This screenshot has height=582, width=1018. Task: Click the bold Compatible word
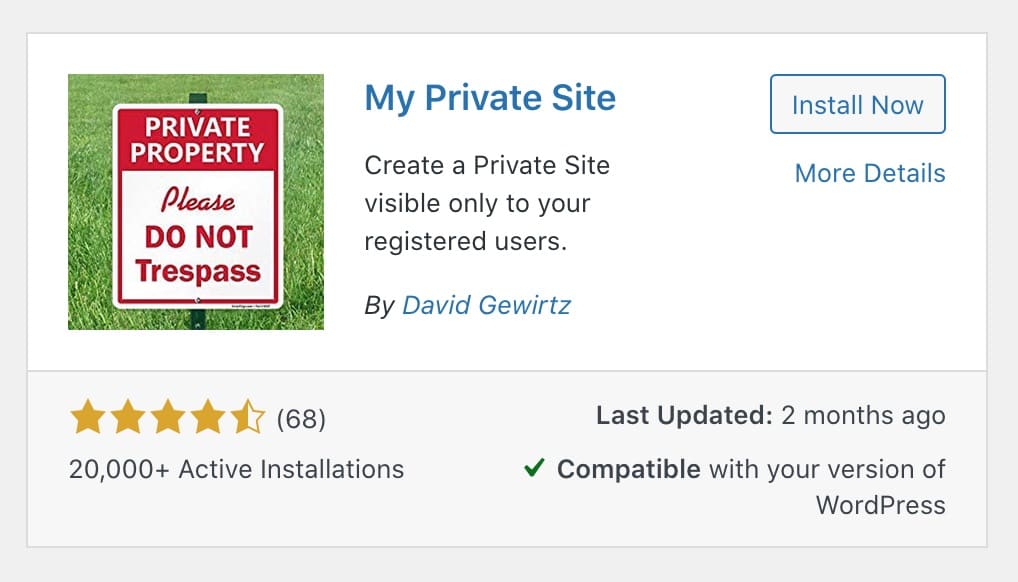(628, 469)
